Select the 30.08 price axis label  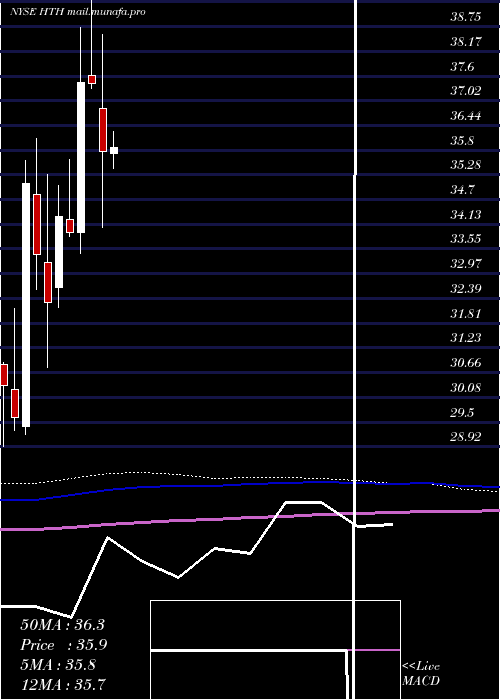(466, 388)
